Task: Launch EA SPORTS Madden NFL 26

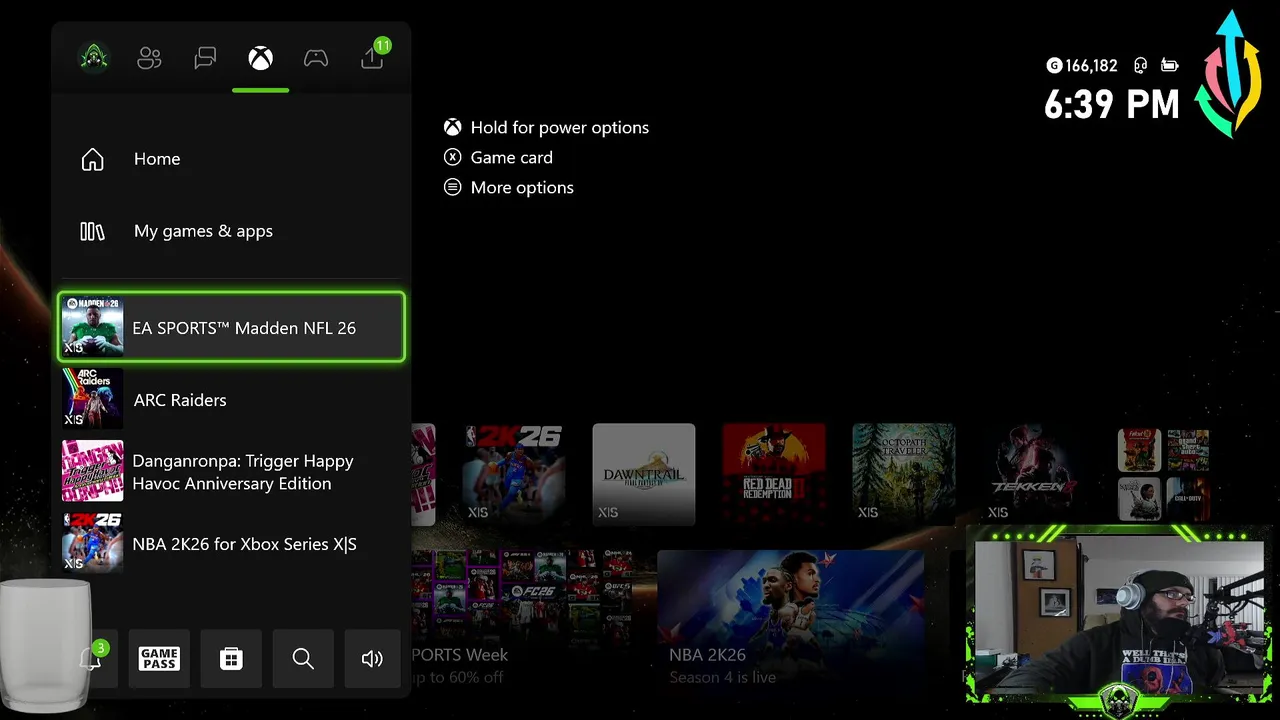Action: click(232, 327)
